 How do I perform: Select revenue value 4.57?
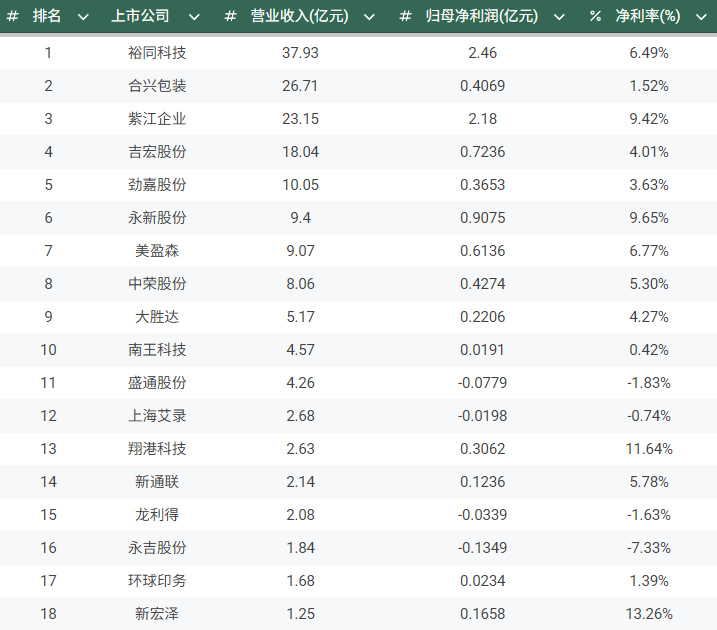click(300, 350)
